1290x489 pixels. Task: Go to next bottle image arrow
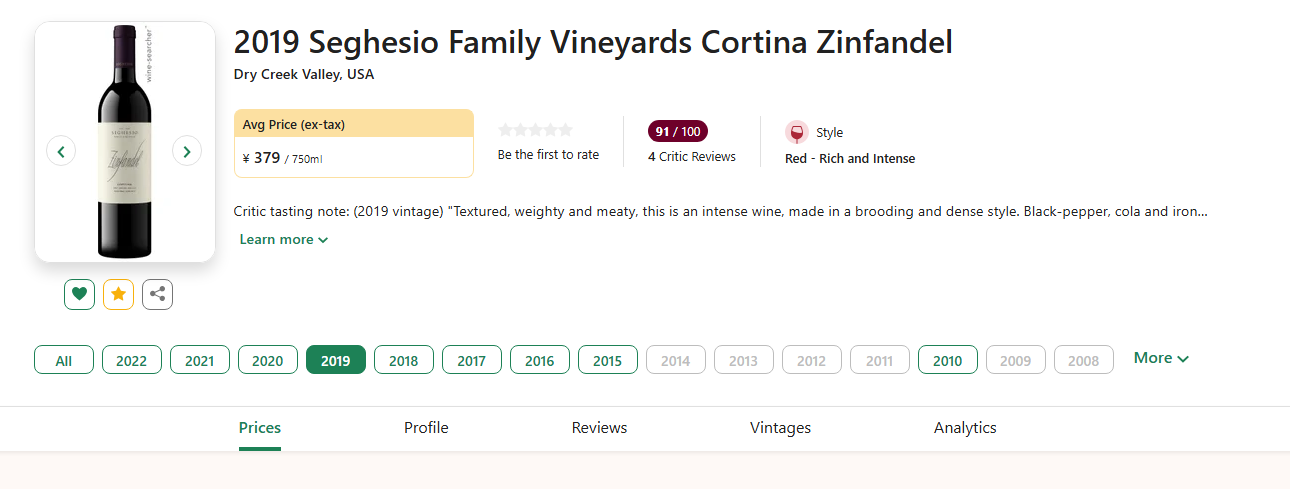click(x=187, y=151)
